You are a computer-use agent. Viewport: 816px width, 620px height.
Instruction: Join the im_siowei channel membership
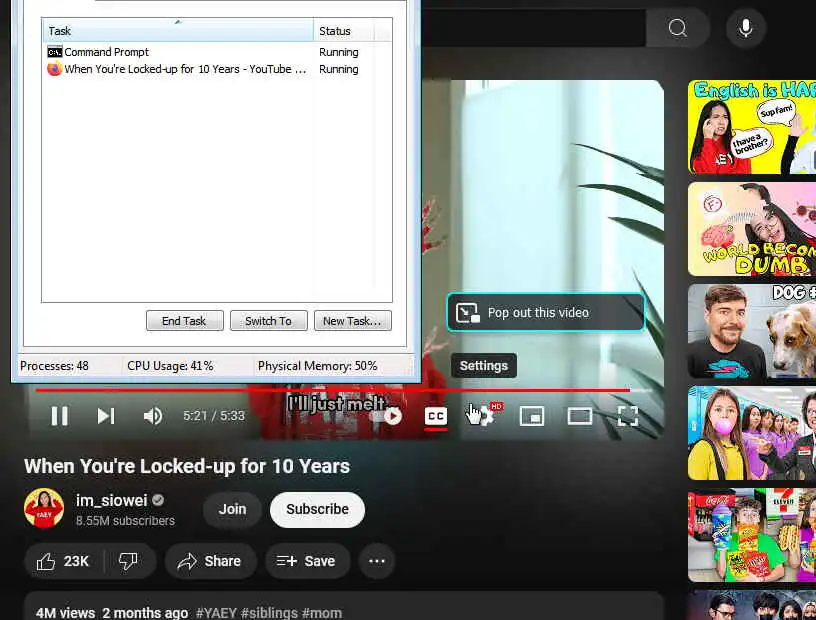pyautogui.click(x=232, y=509)
